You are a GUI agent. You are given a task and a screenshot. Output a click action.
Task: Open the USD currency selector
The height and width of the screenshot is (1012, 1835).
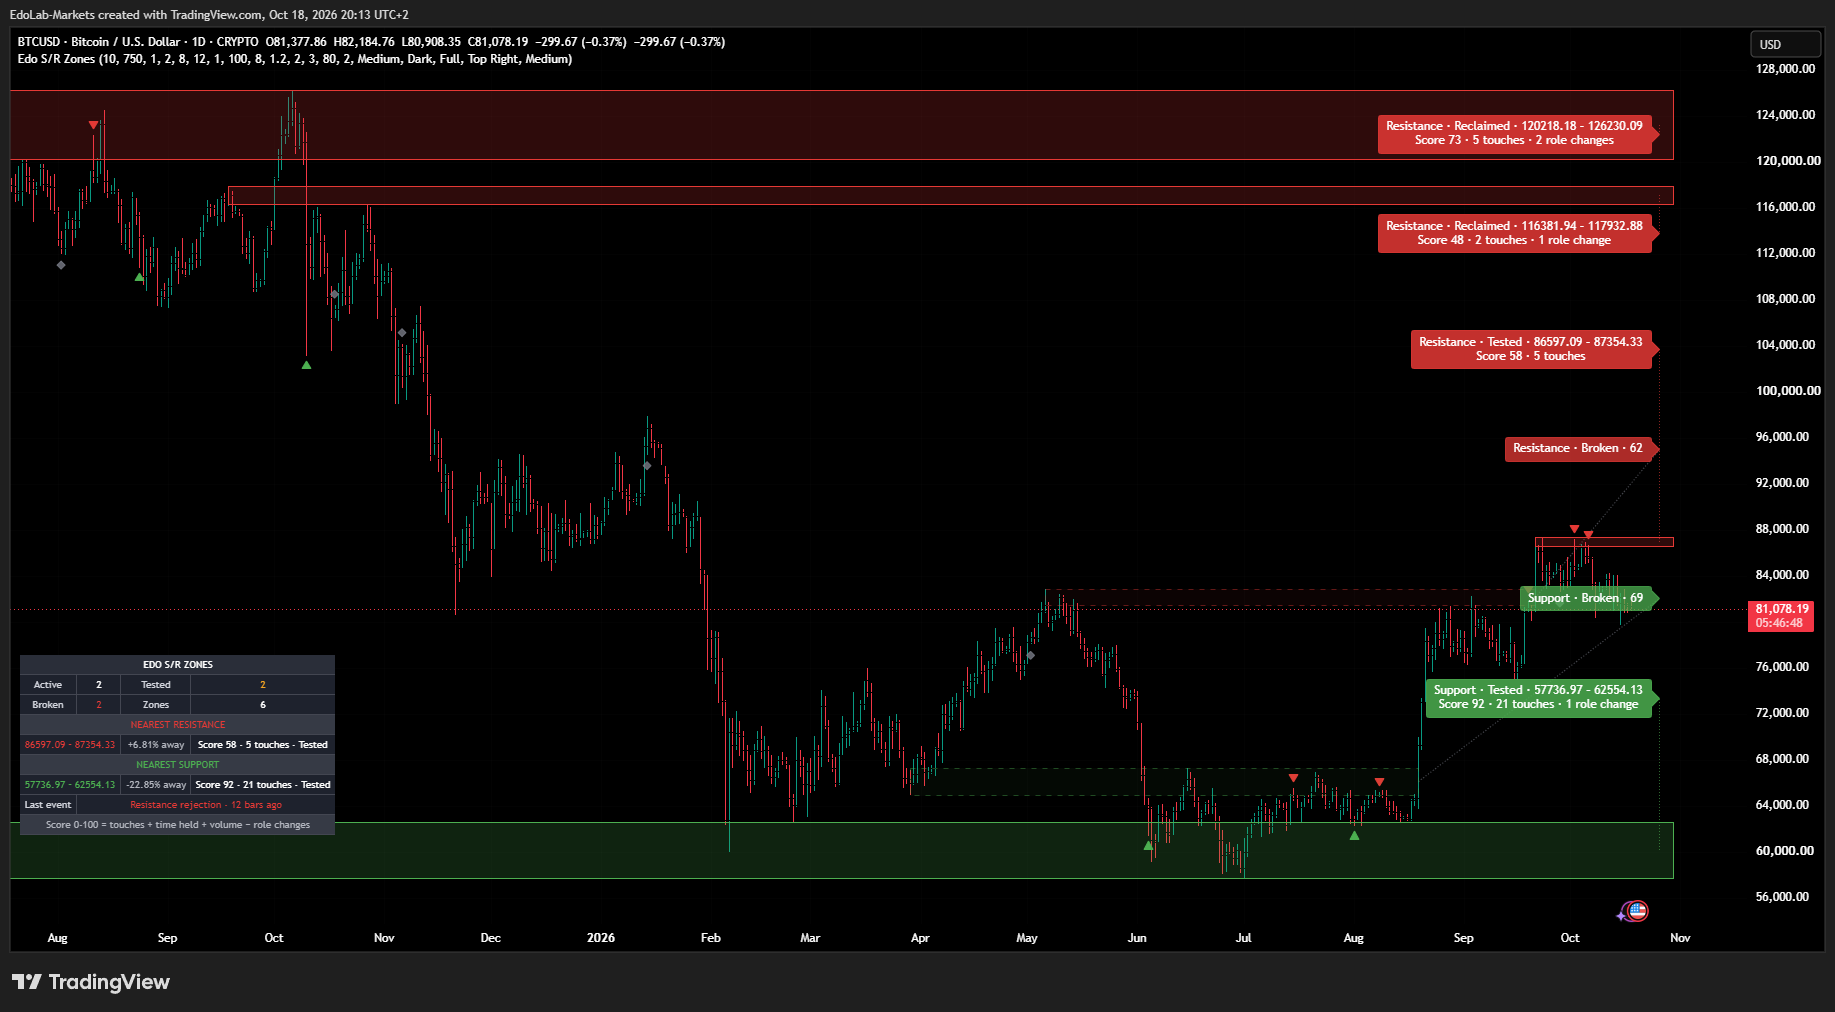tap(1785, 44)
